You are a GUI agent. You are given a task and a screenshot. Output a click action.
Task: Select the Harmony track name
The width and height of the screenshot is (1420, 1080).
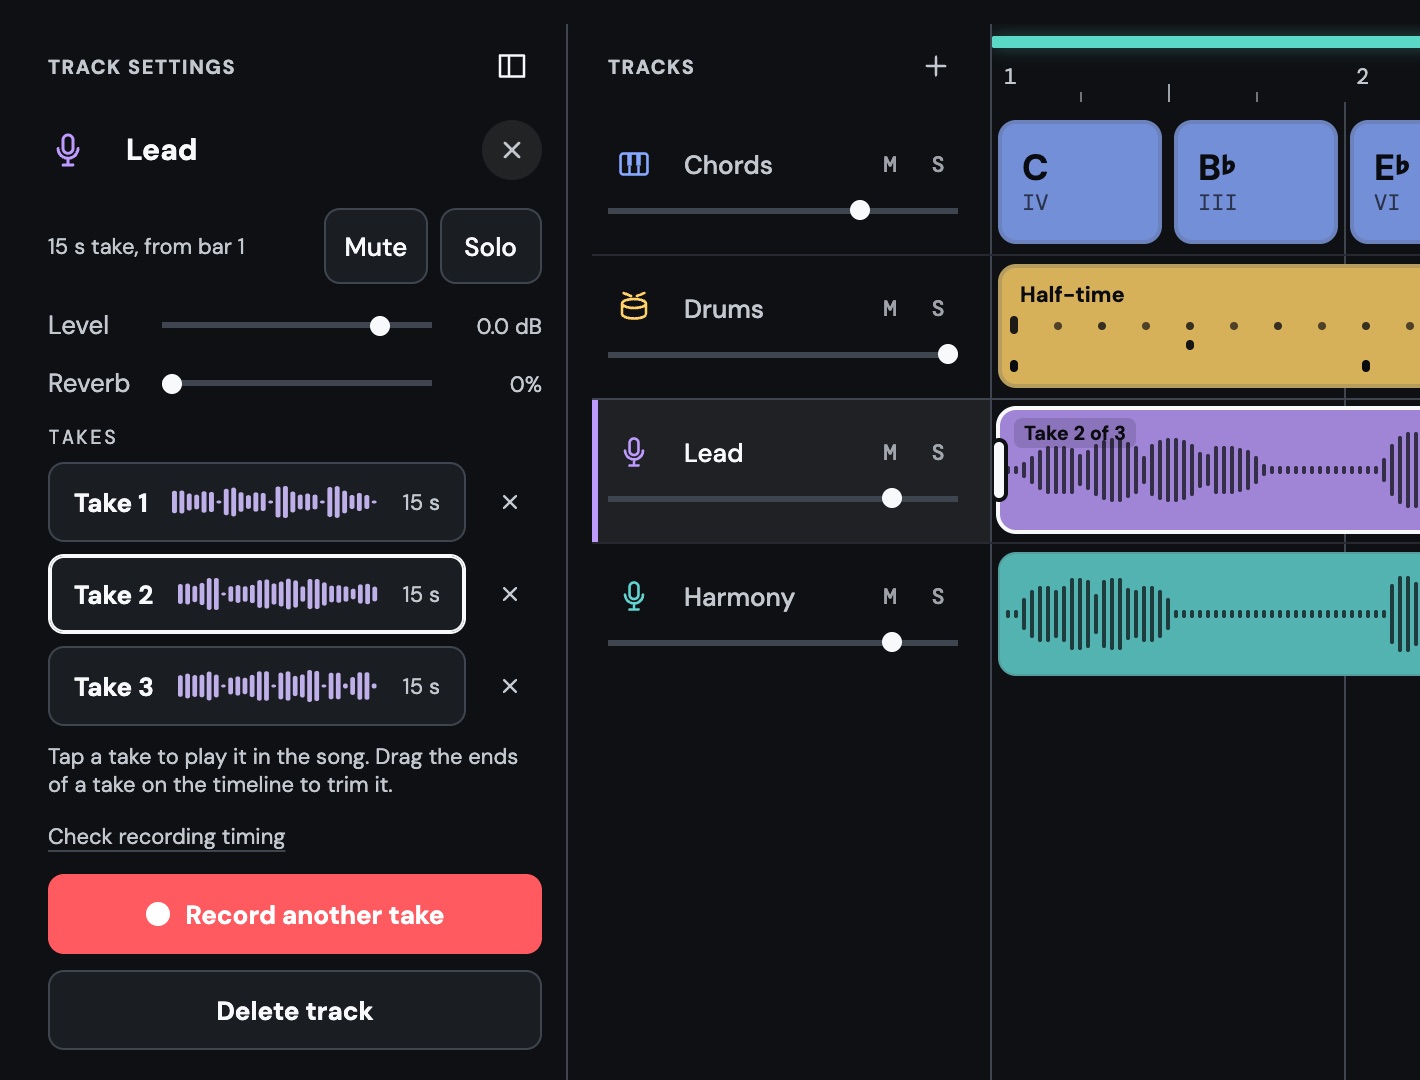coord(739,597)
